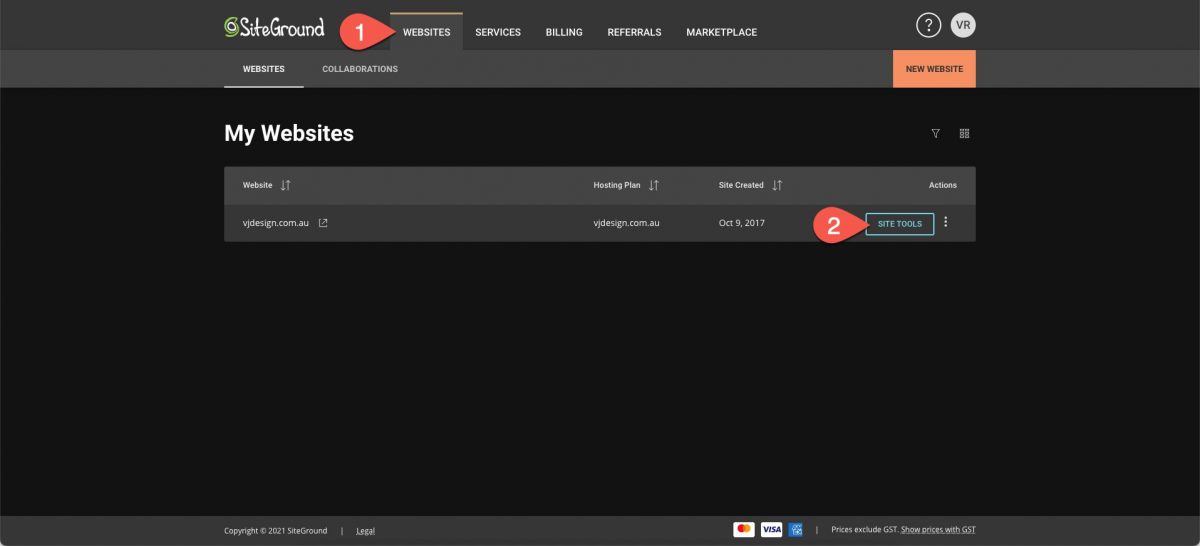This screenshot has width=1200, height=546.
Task: Open the help question mark icon
Action: pyautogui.click(x=928, y=26)
